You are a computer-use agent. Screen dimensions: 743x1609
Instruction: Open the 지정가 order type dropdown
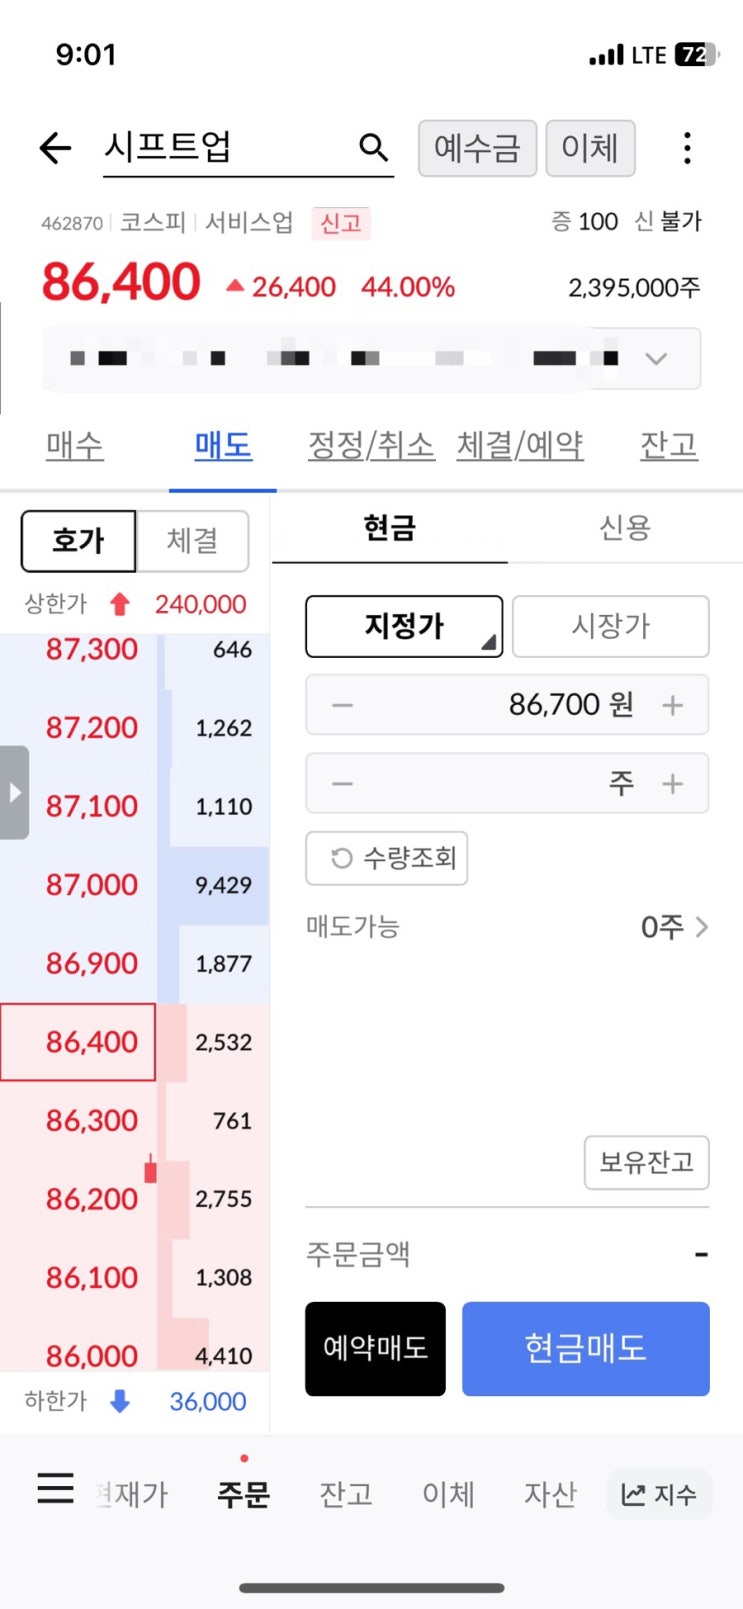click(404, 626)
